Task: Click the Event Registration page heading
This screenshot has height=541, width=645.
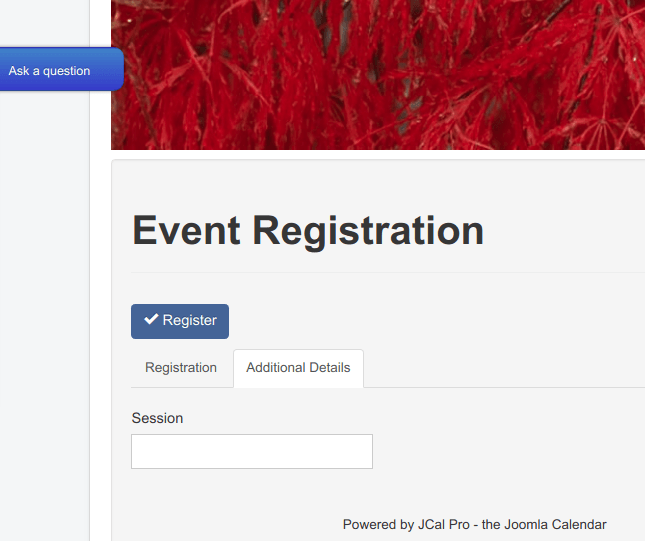Action: point(308,230)
